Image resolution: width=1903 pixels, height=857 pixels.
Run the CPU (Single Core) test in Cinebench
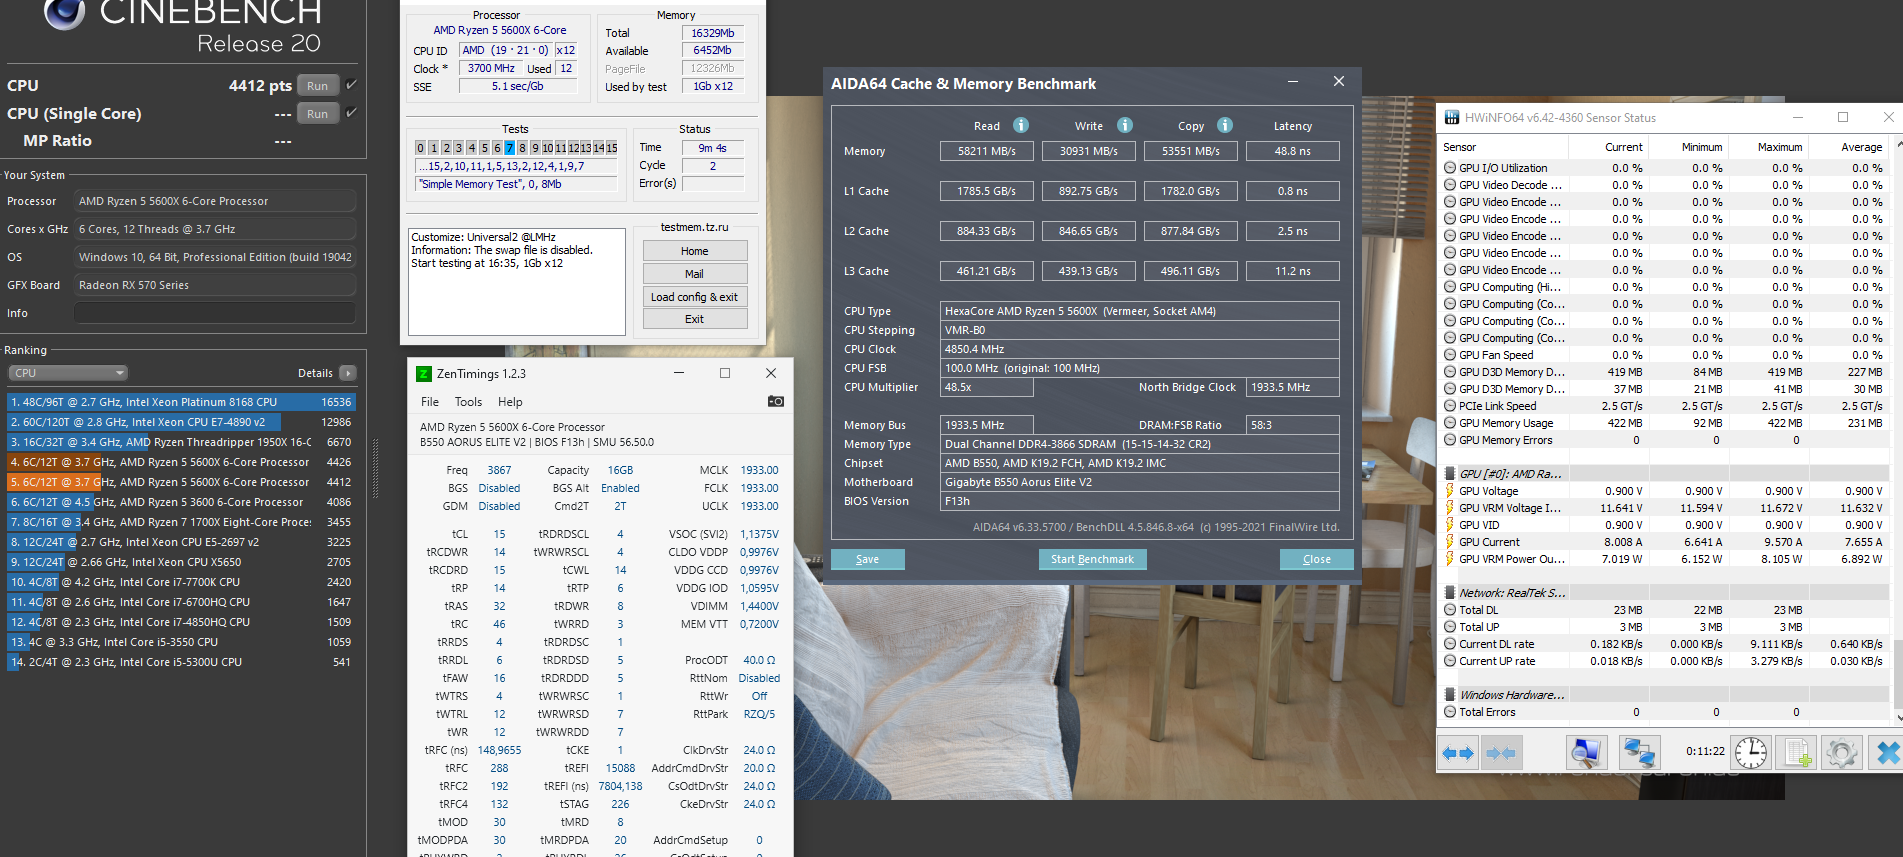coord(317,114)
